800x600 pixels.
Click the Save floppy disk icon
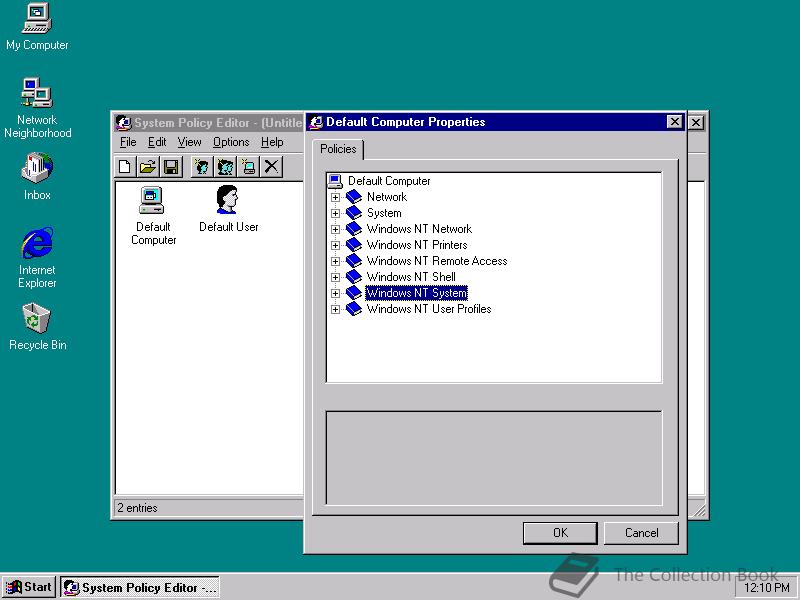point(171,167)
